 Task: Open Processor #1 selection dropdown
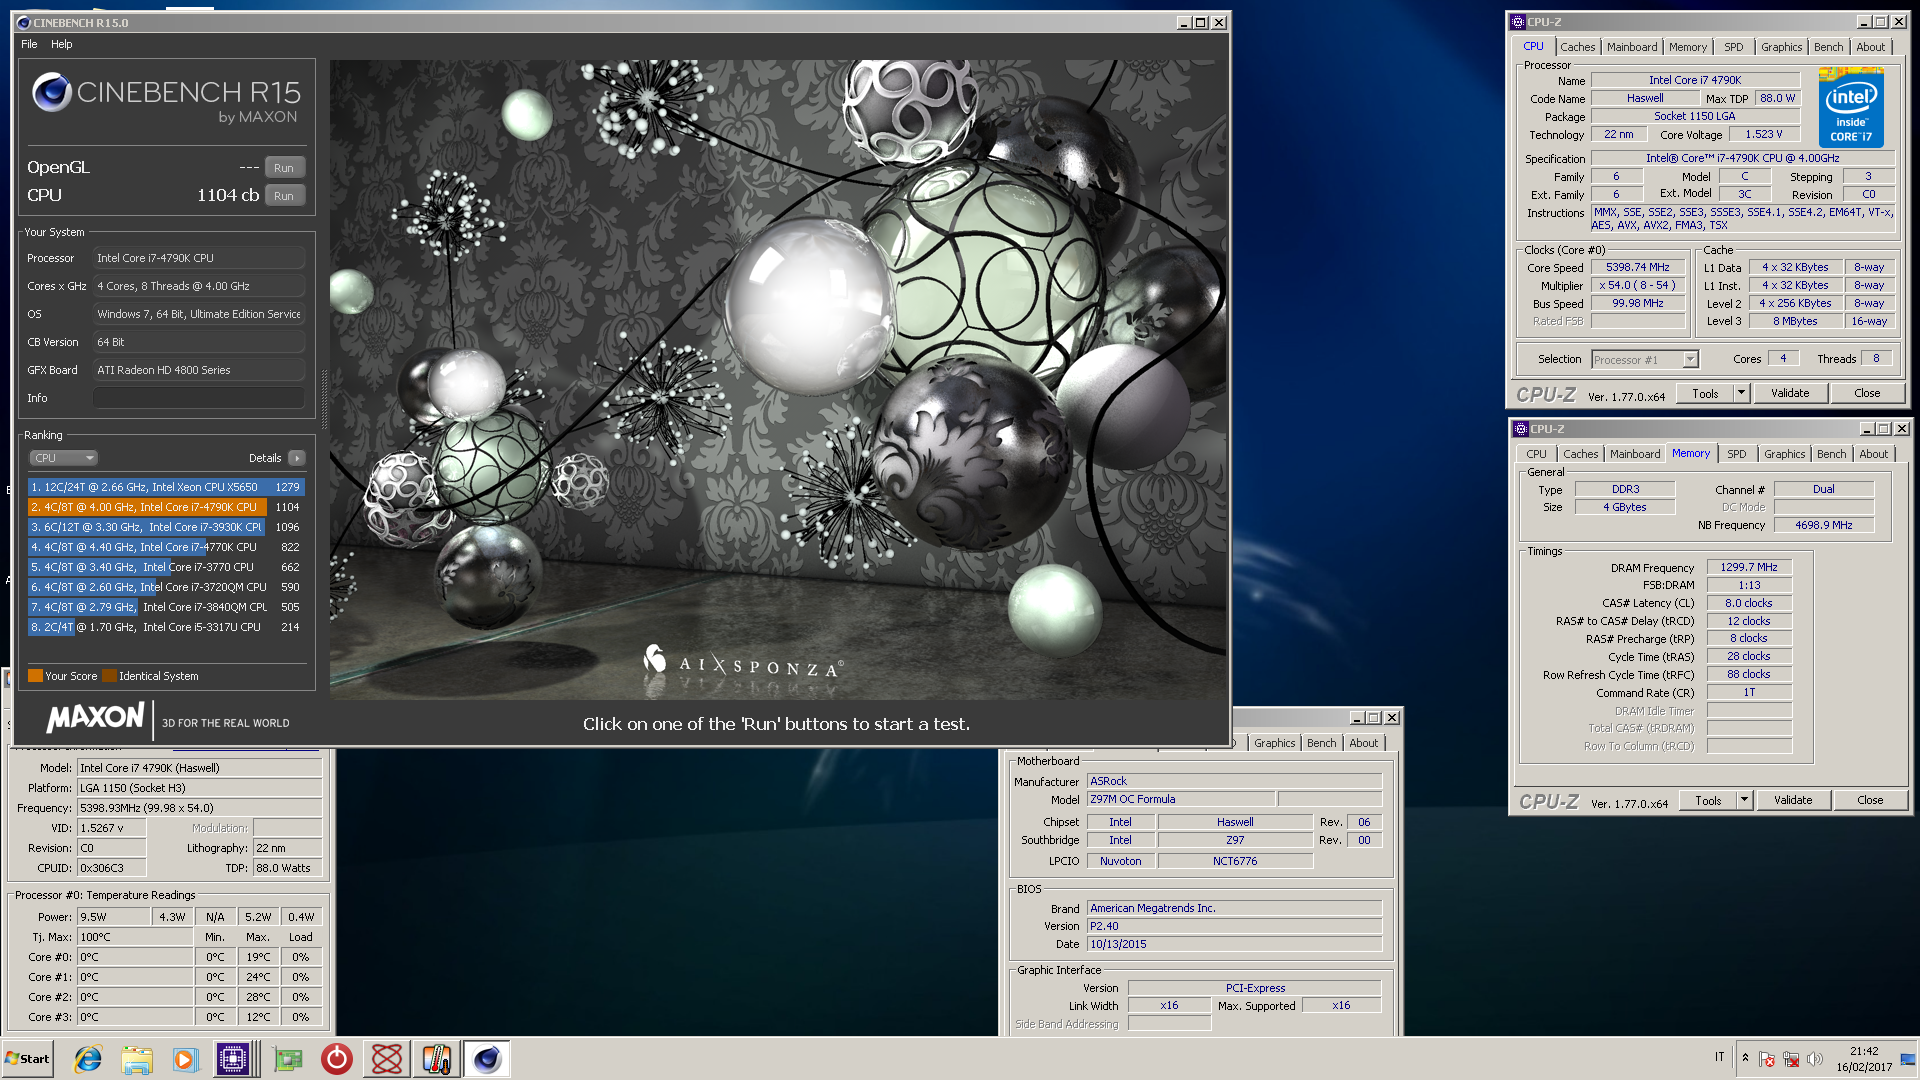(x=1644, y=360)
